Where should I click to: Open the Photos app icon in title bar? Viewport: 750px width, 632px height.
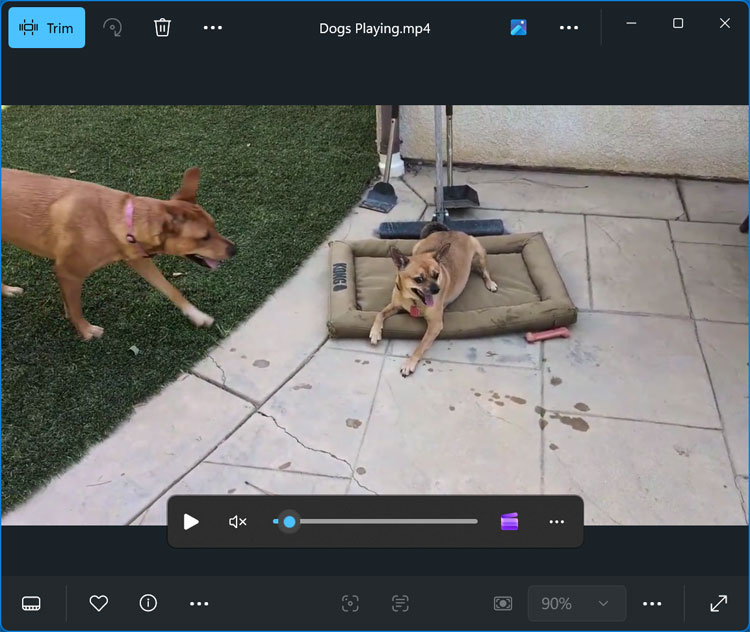click(x=518, y=27)
